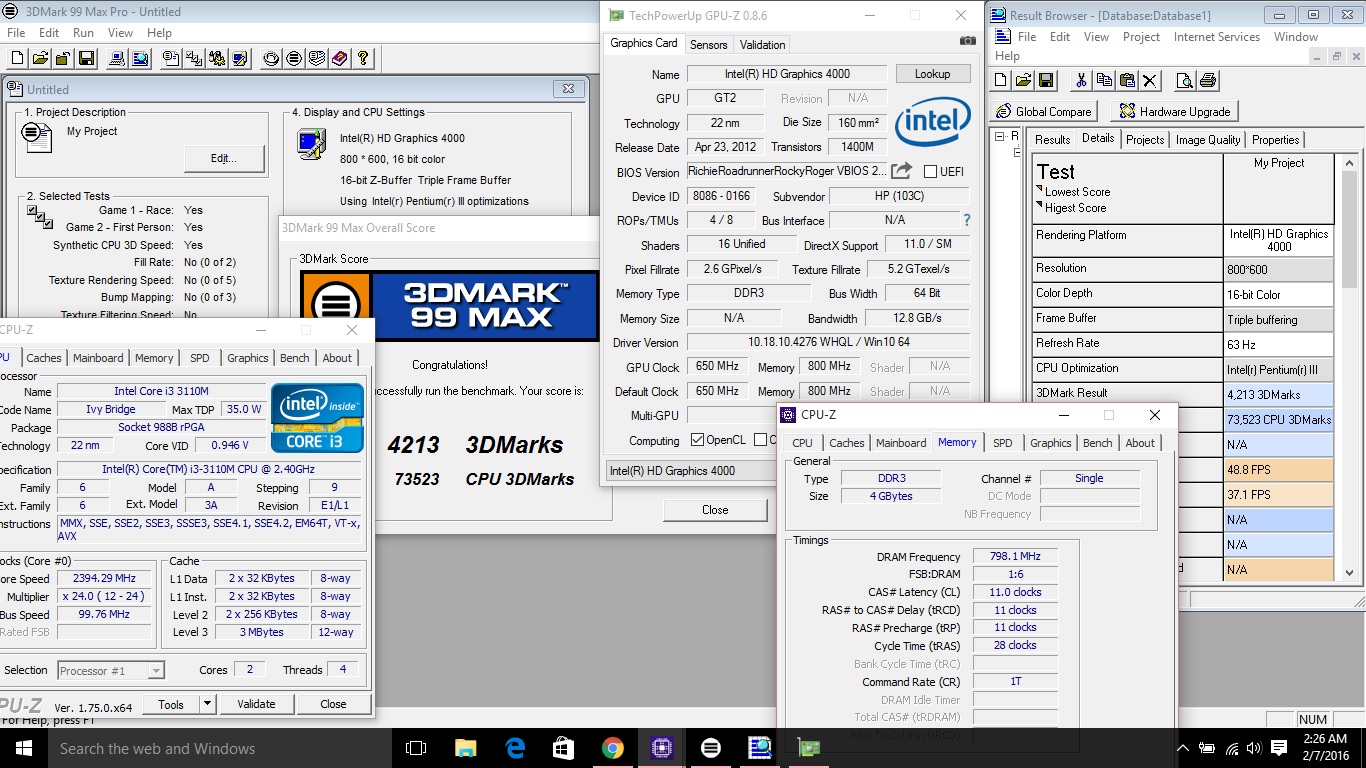Click purple help book icon in 3DMark toolbar
This screenshot has height=768, width=1366.
click(340, 59)
